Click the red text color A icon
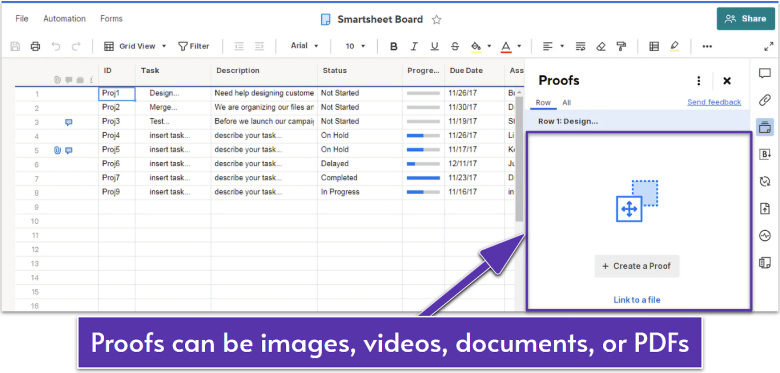This screenshot has width=780, height=373. [506, 46]
